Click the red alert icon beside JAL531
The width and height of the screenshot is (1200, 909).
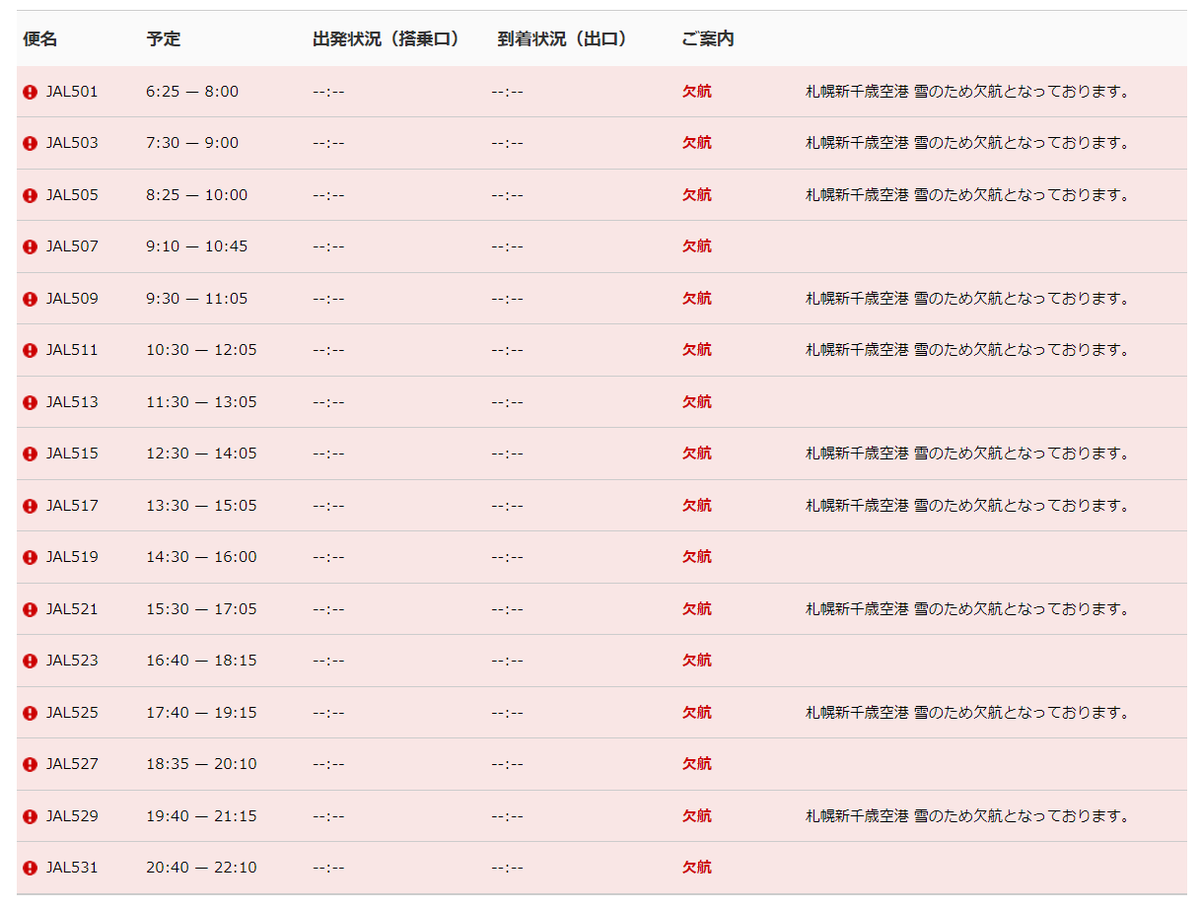pos(30,868)
